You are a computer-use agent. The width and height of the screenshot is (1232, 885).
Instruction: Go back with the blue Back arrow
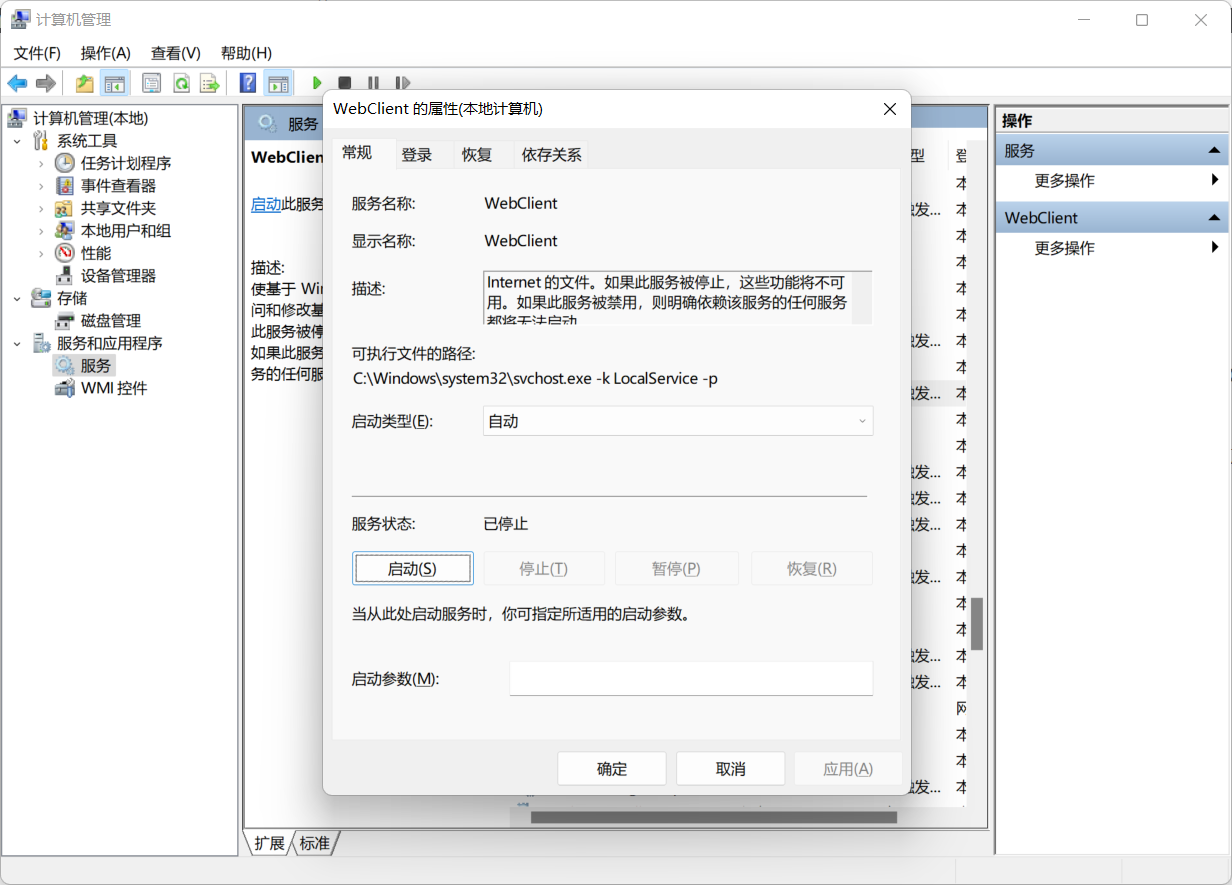tap(17, 83)
